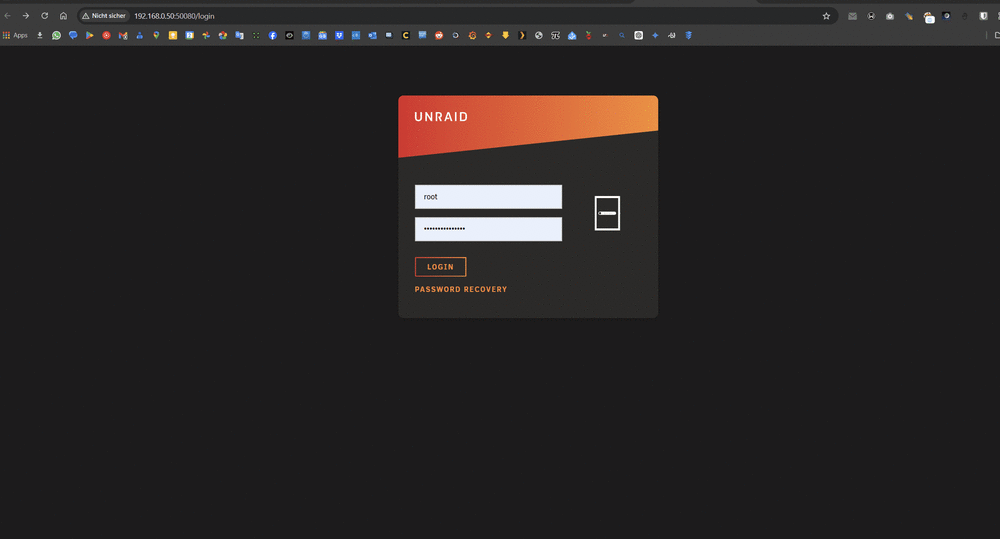
Task: Open the blue stacked layers bookmark
Action: pos(689,36)
